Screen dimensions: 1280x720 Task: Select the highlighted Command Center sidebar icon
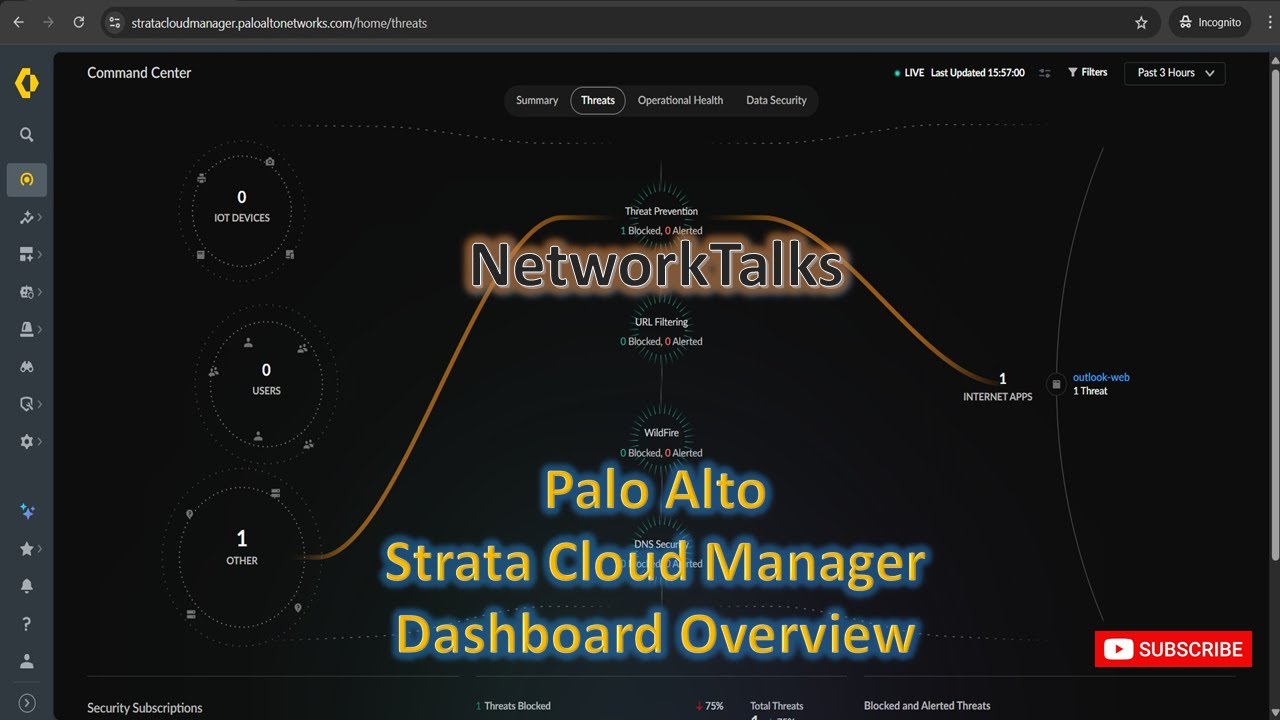[x=27, y=180]
